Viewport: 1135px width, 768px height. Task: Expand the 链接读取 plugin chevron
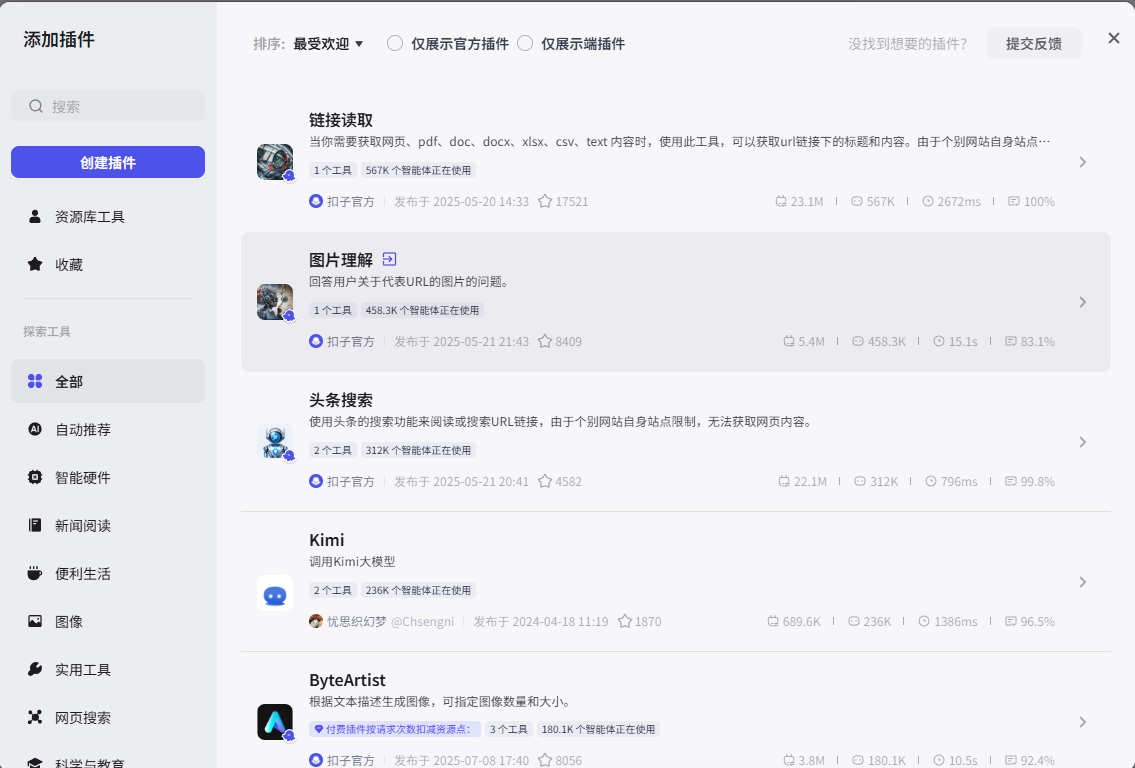pos(1083,162)
